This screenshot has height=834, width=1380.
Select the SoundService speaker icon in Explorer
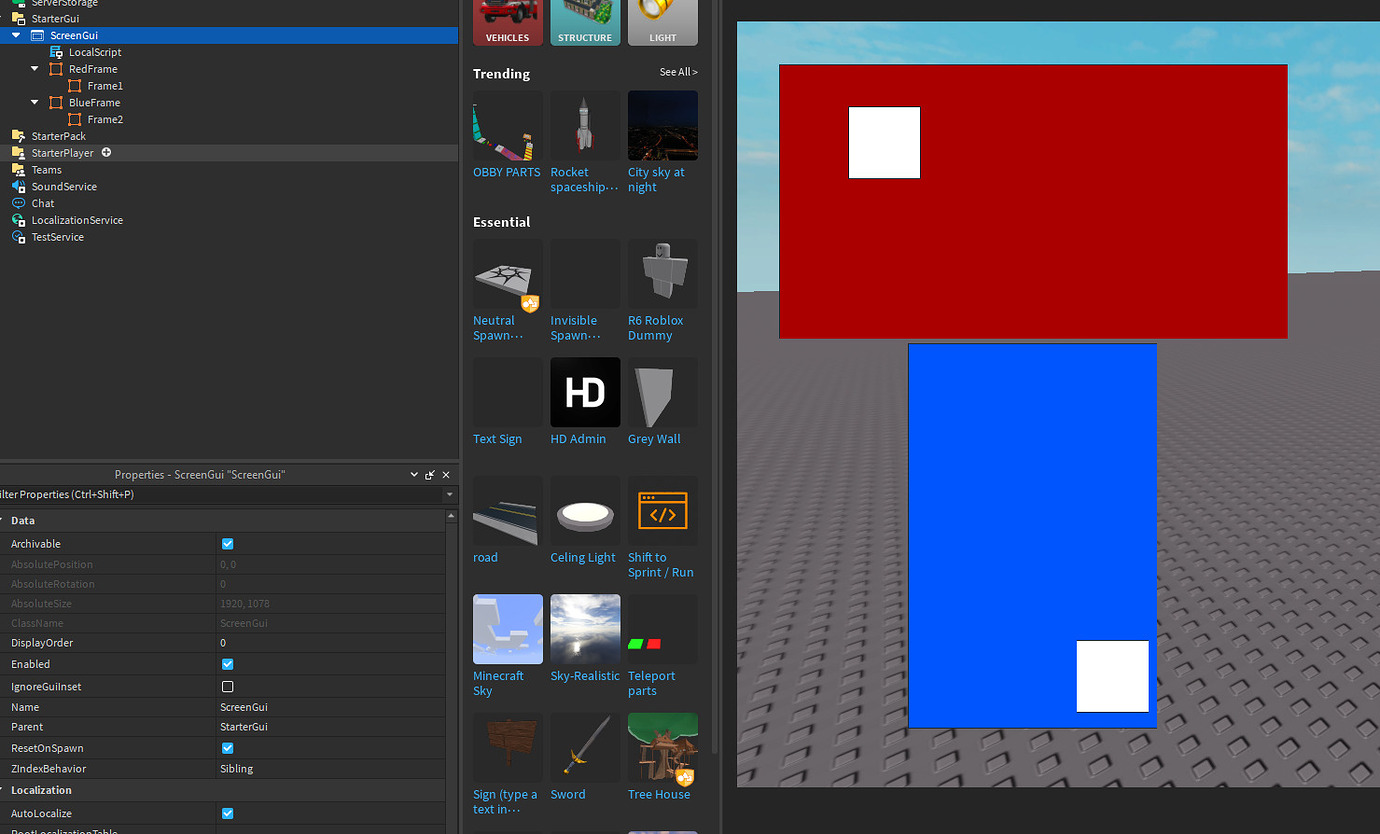(x=17, y=186)
